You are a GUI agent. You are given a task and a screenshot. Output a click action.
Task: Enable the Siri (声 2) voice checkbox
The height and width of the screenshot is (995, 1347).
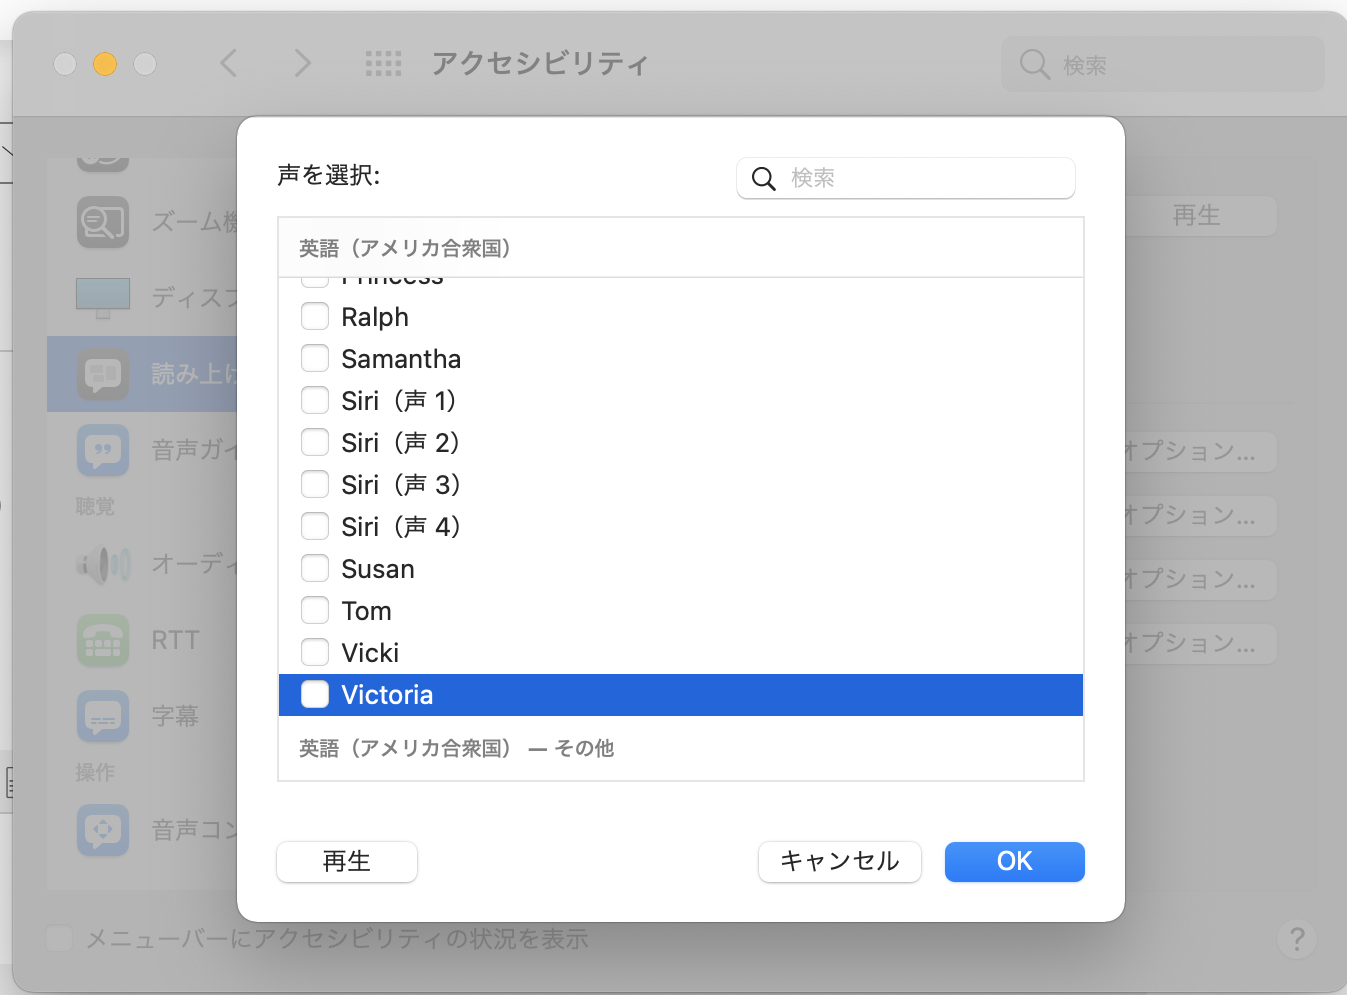[x=315, y=442]
